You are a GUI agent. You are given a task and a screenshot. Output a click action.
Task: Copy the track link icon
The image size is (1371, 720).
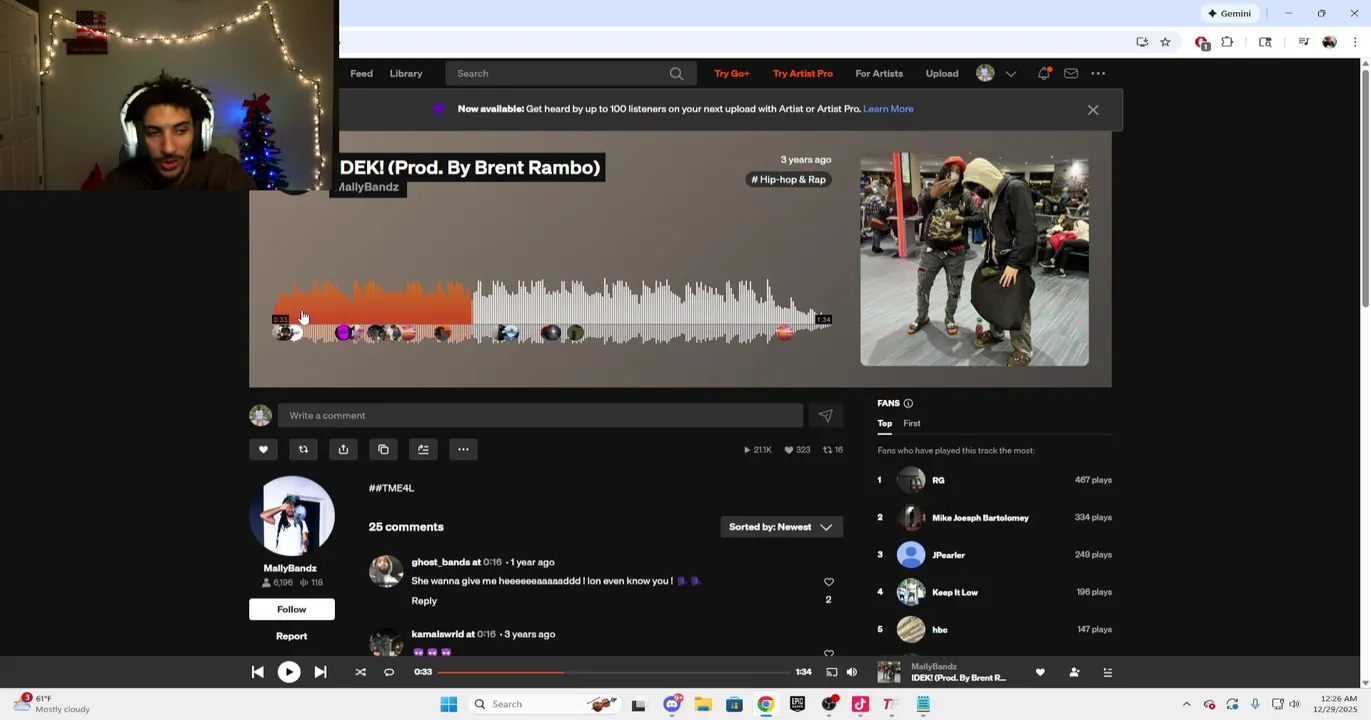(383, 450)
